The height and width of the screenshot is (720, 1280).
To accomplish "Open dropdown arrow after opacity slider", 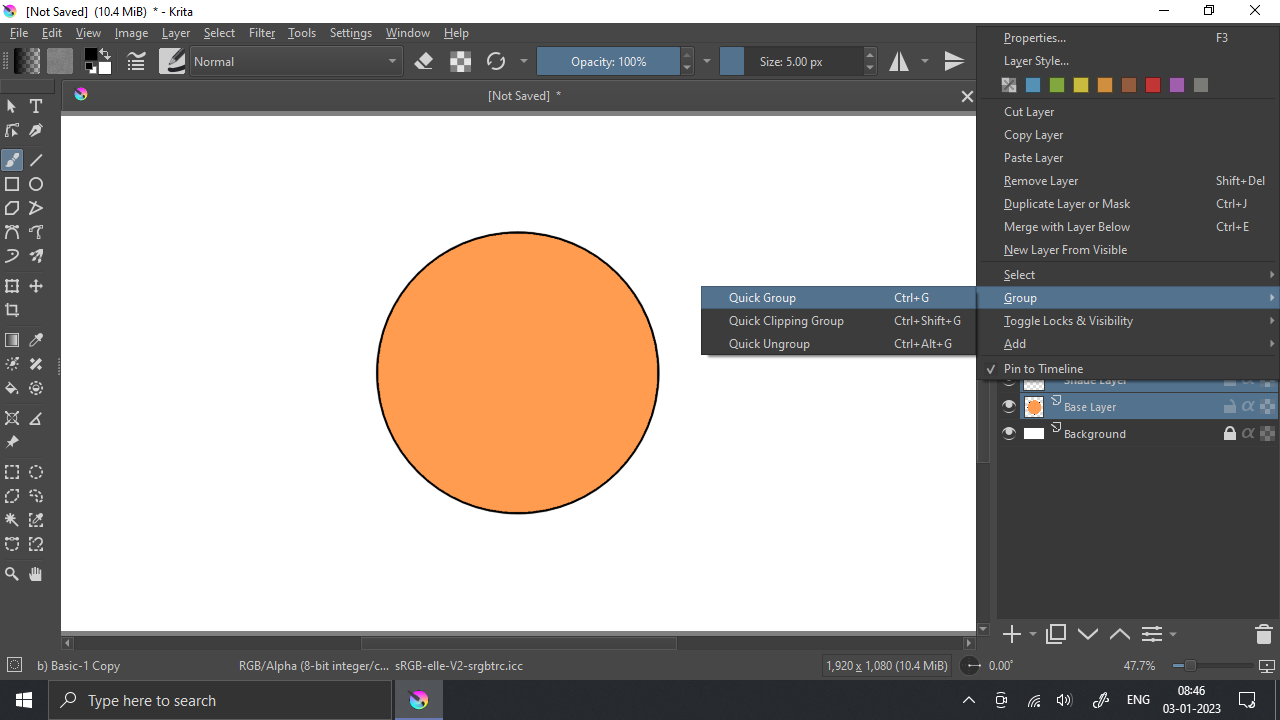I will pos(707,61).
